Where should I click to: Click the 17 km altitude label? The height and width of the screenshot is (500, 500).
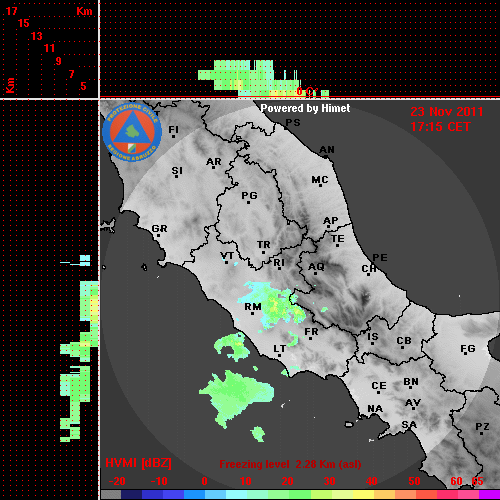tap(11, 11)
